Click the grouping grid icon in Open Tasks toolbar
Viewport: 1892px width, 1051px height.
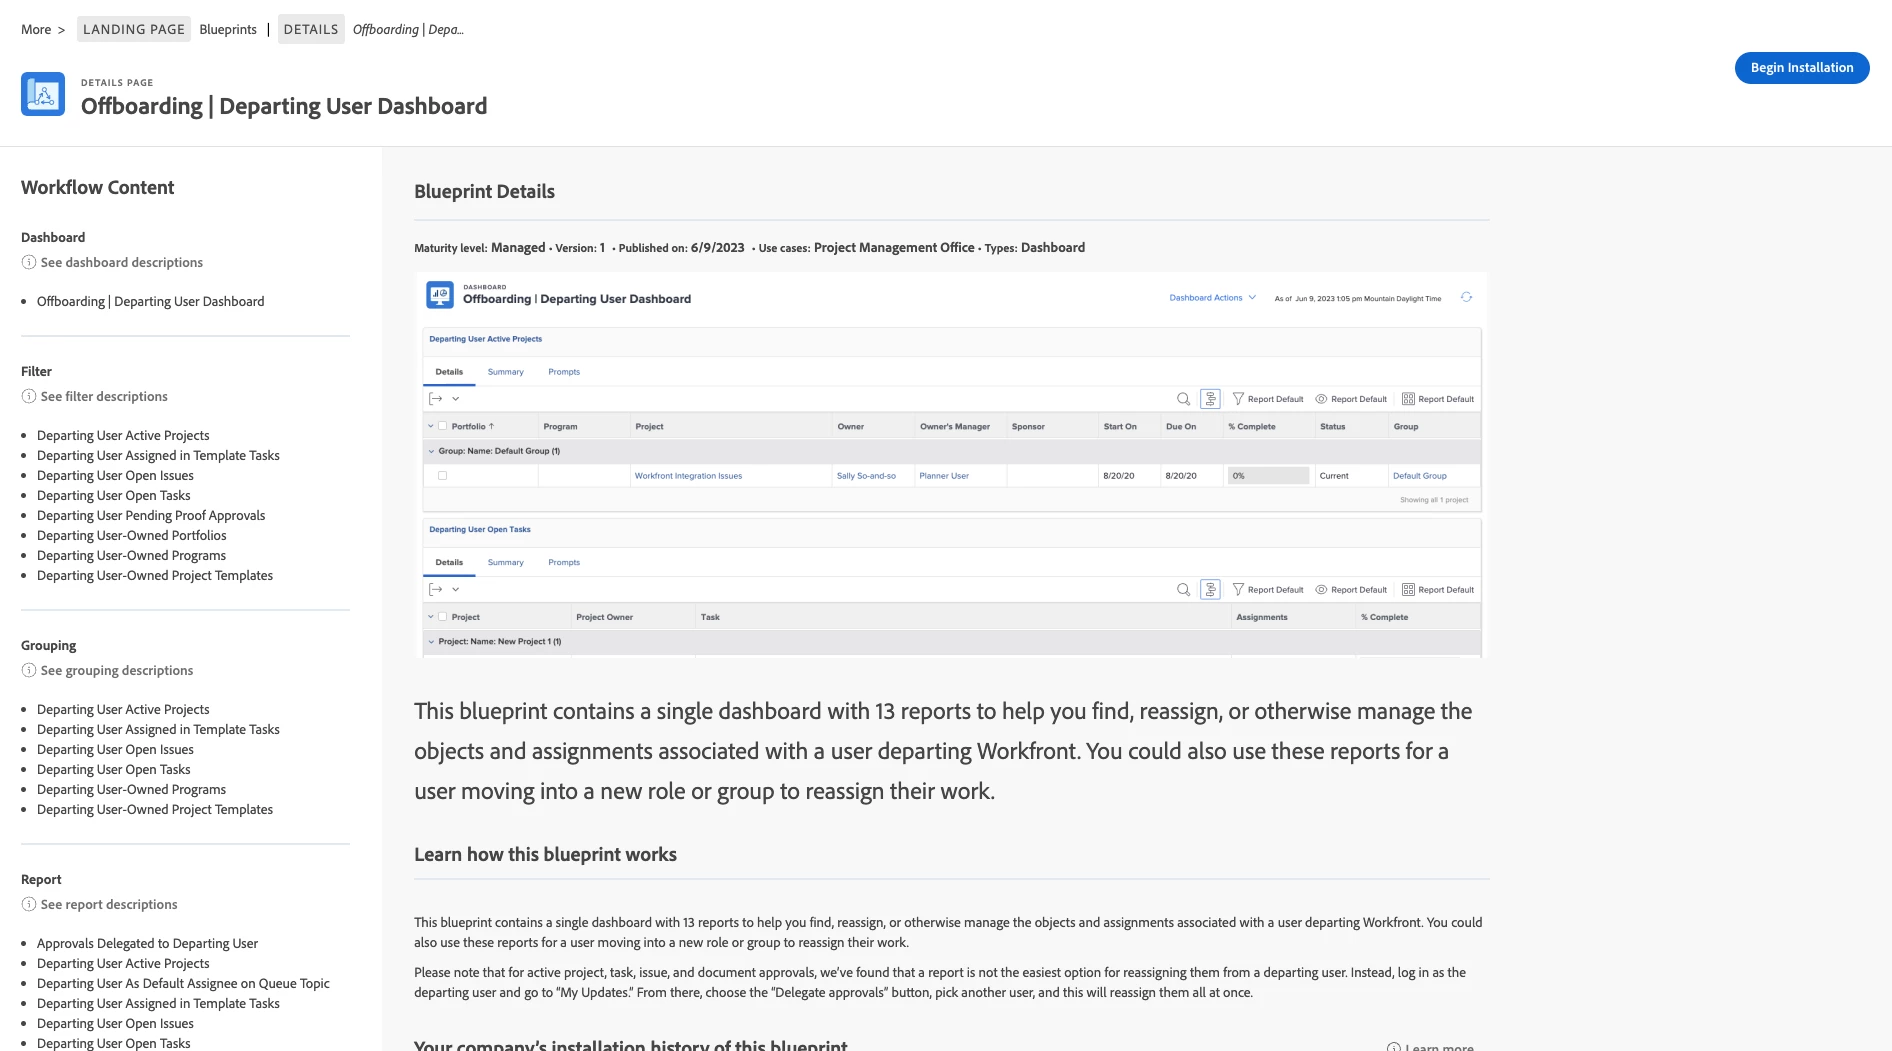1408,590
